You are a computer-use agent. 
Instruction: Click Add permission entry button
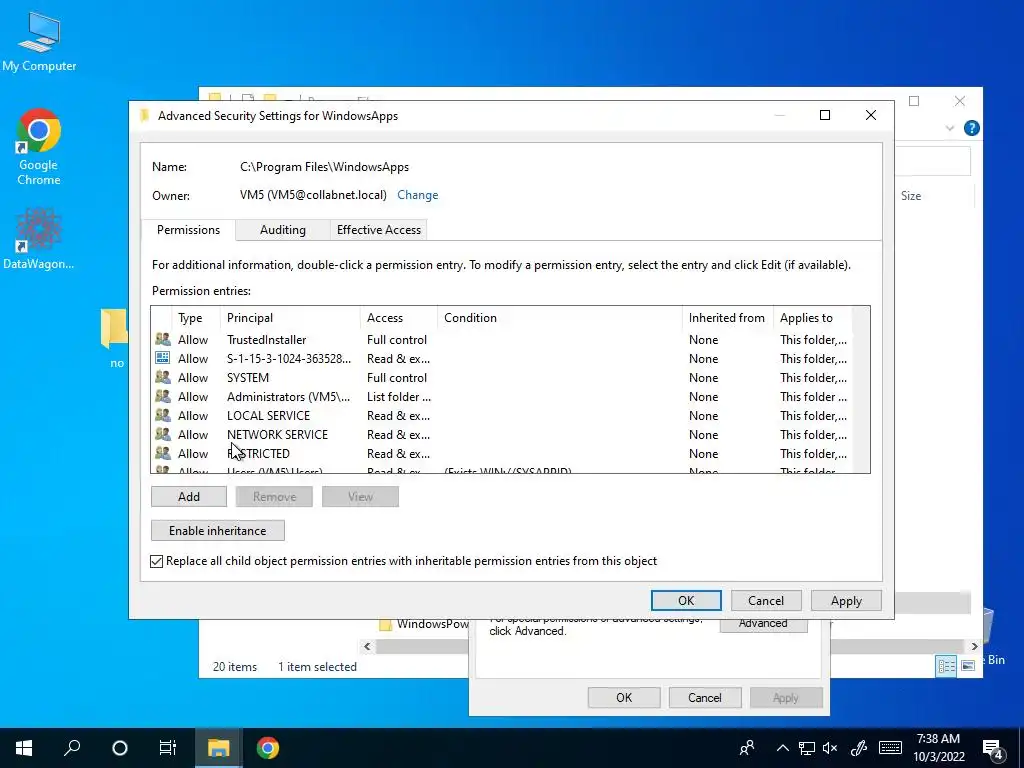pyautogui.click(x=189, y=496)
